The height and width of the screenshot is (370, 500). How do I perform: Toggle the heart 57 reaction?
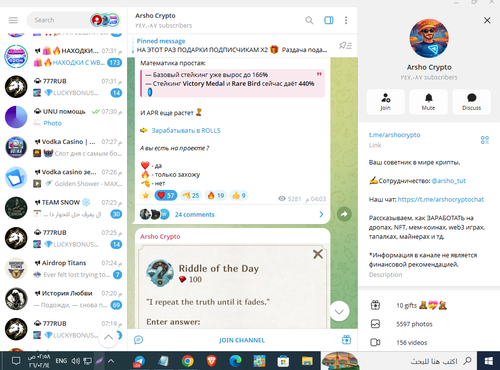pos(166,195)
